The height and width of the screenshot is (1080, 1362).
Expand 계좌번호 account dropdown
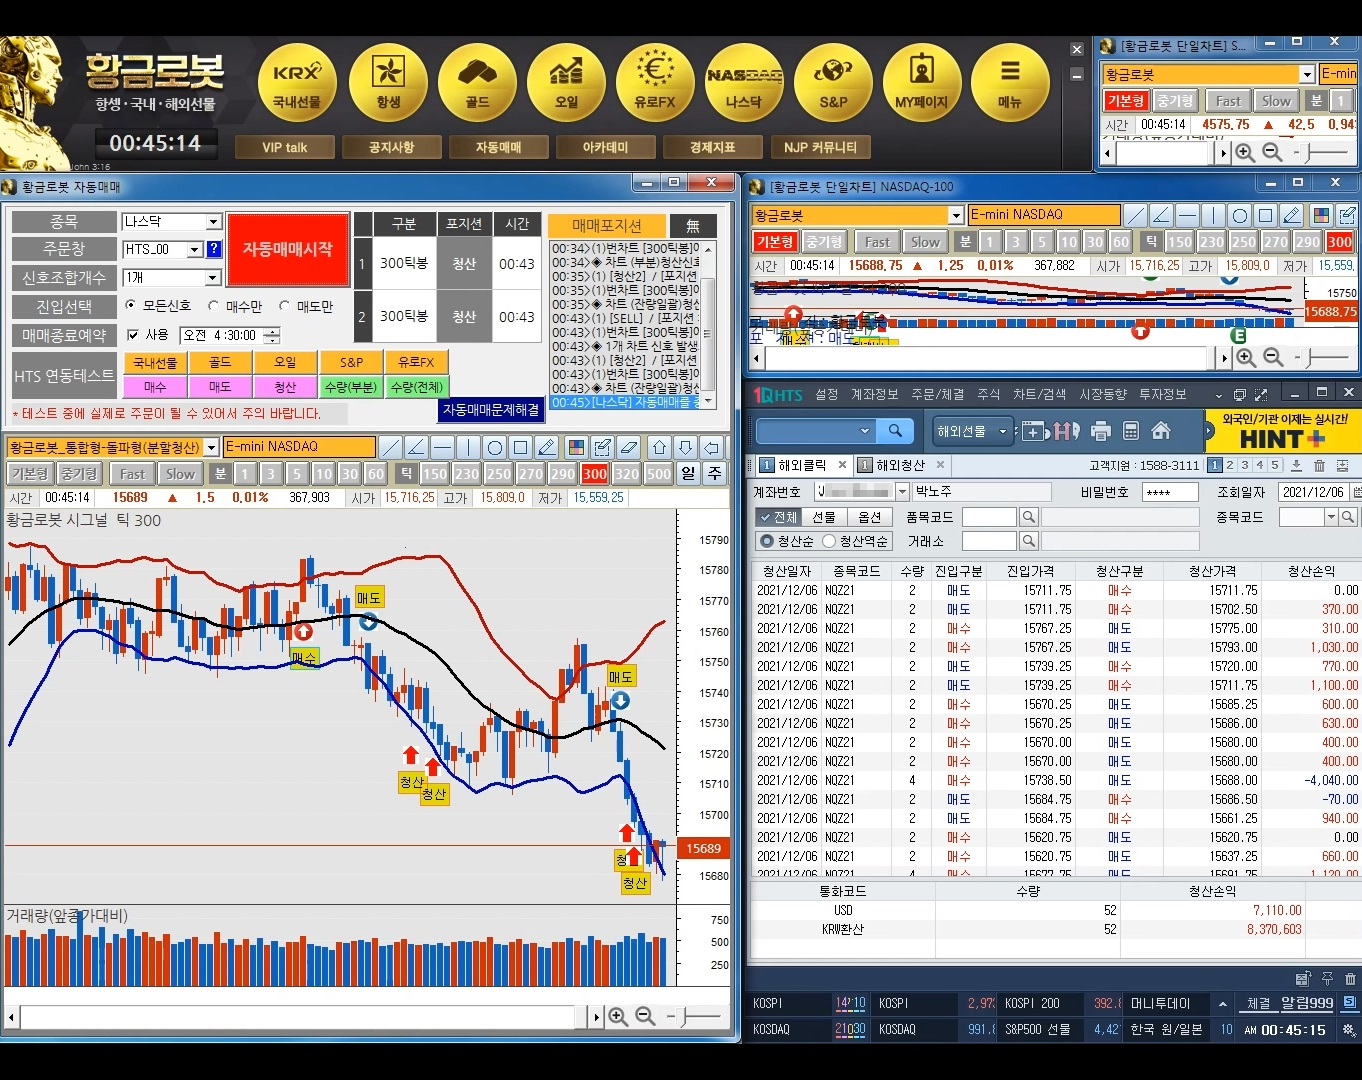(902, 492)
